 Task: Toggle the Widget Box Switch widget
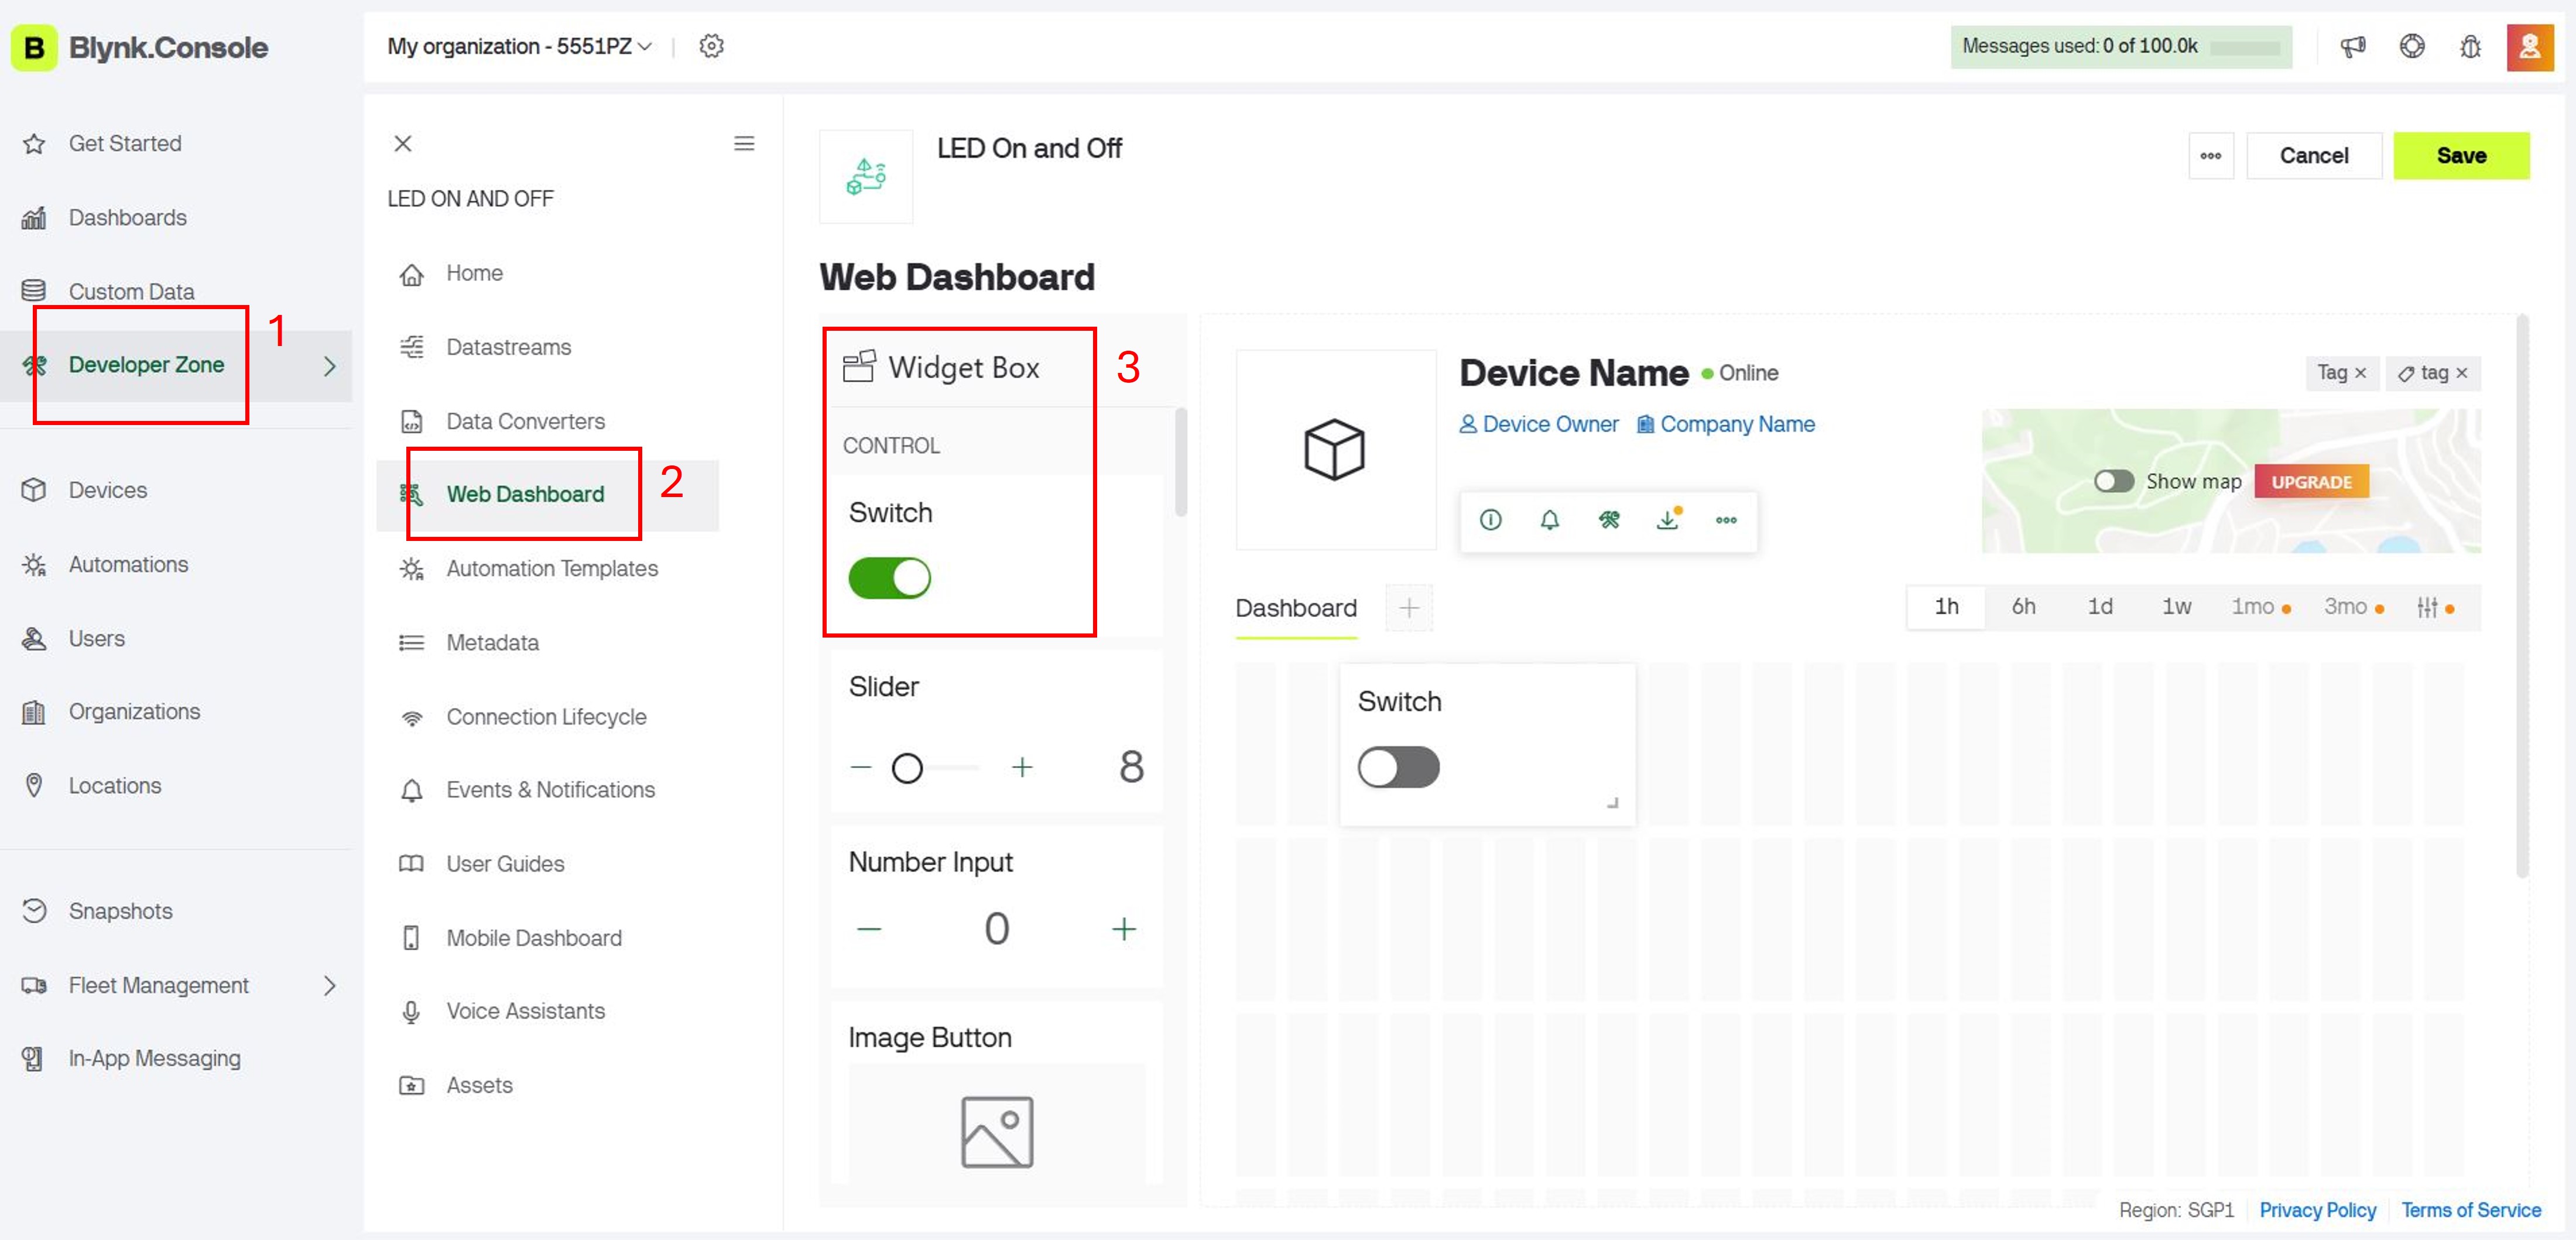[x=889, y=578]
